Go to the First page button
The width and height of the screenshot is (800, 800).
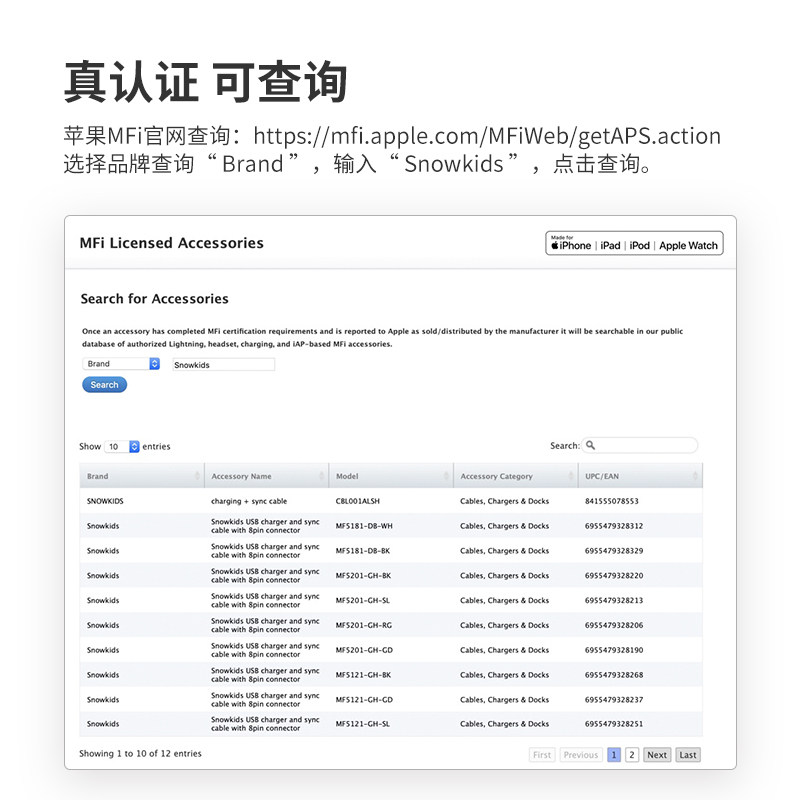point(542,755)
